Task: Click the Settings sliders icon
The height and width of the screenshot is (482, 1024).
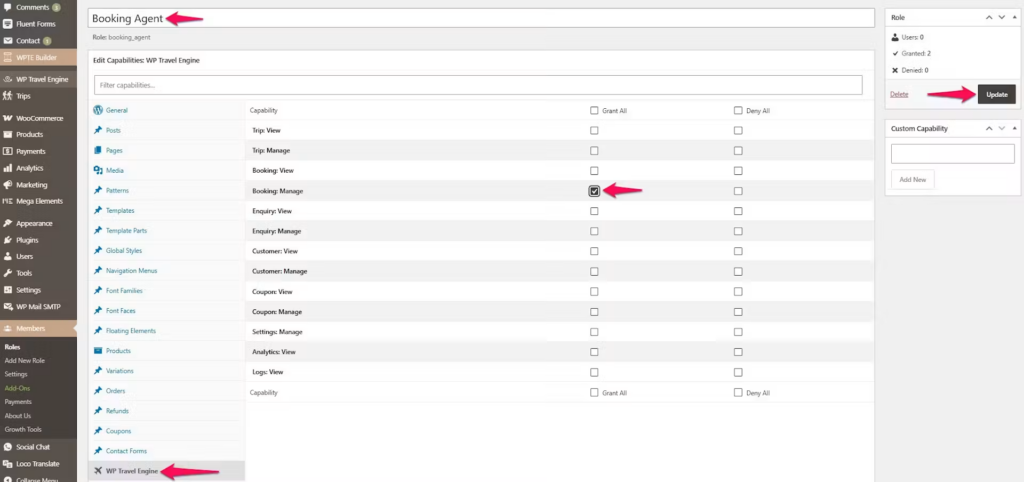Action: 7,290
